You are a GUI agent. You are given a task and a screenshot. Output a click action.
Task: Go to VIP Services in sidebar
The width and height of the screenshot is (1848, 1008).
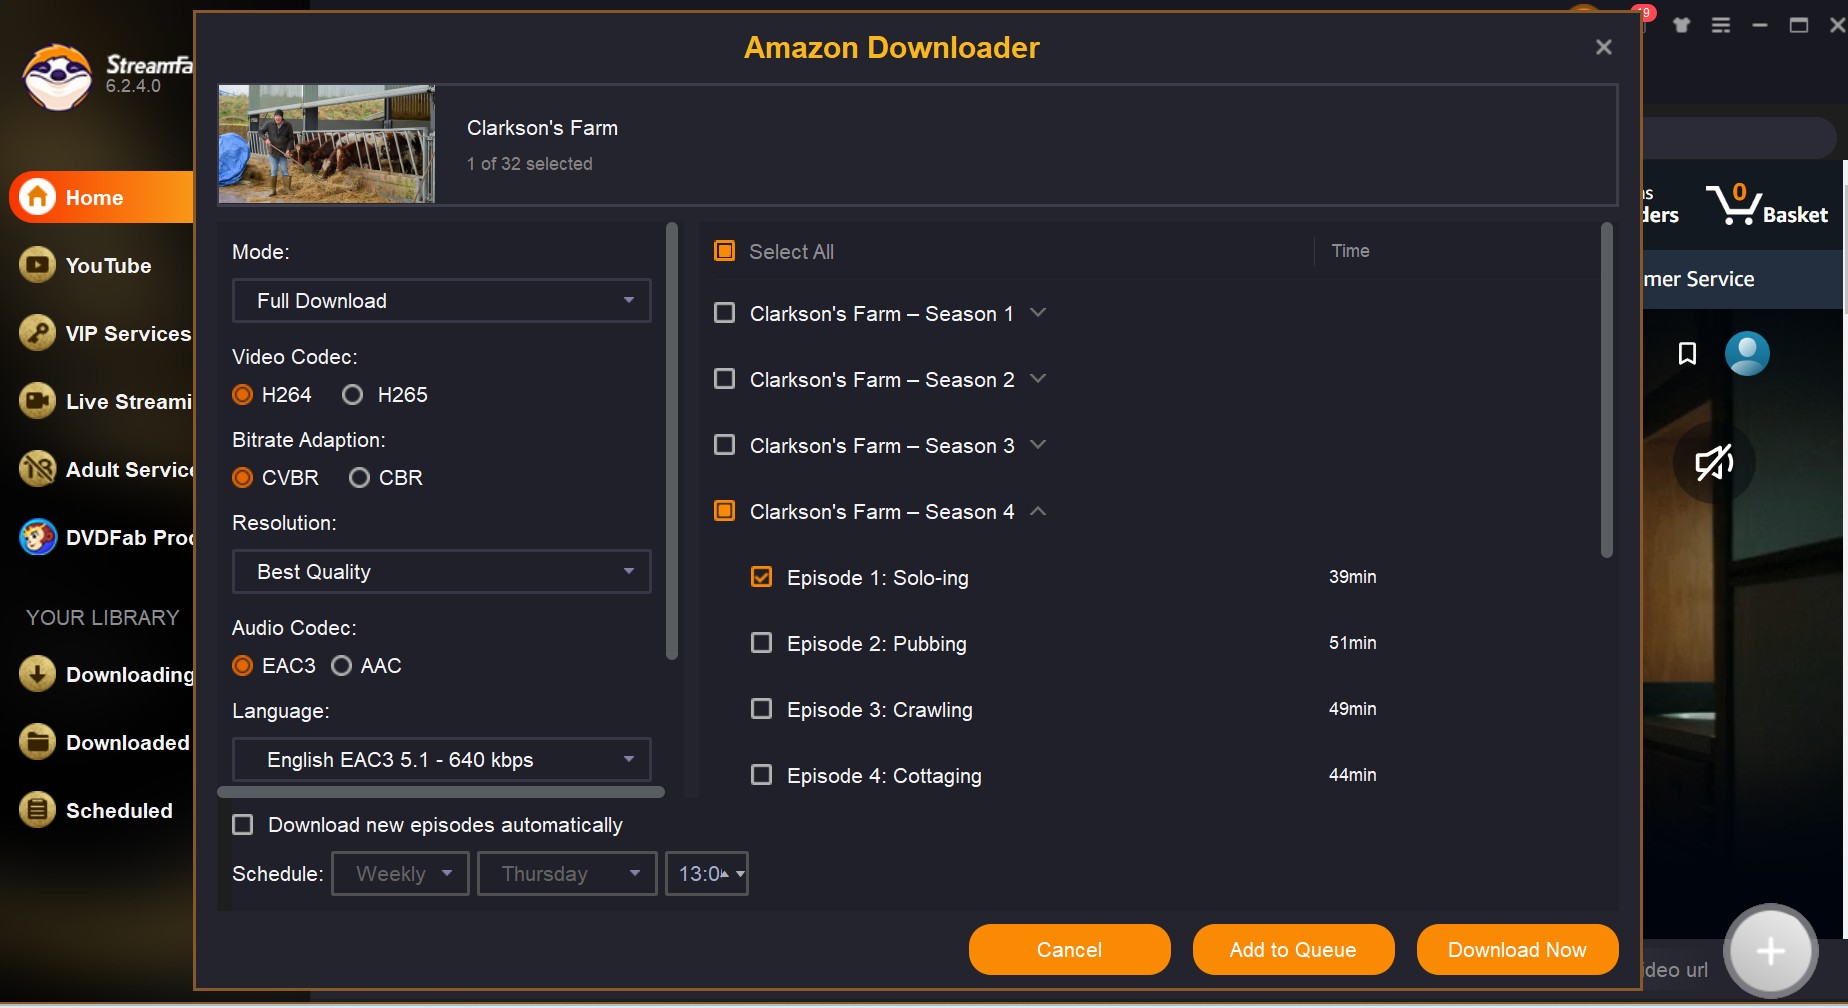[x=128, y=334]
